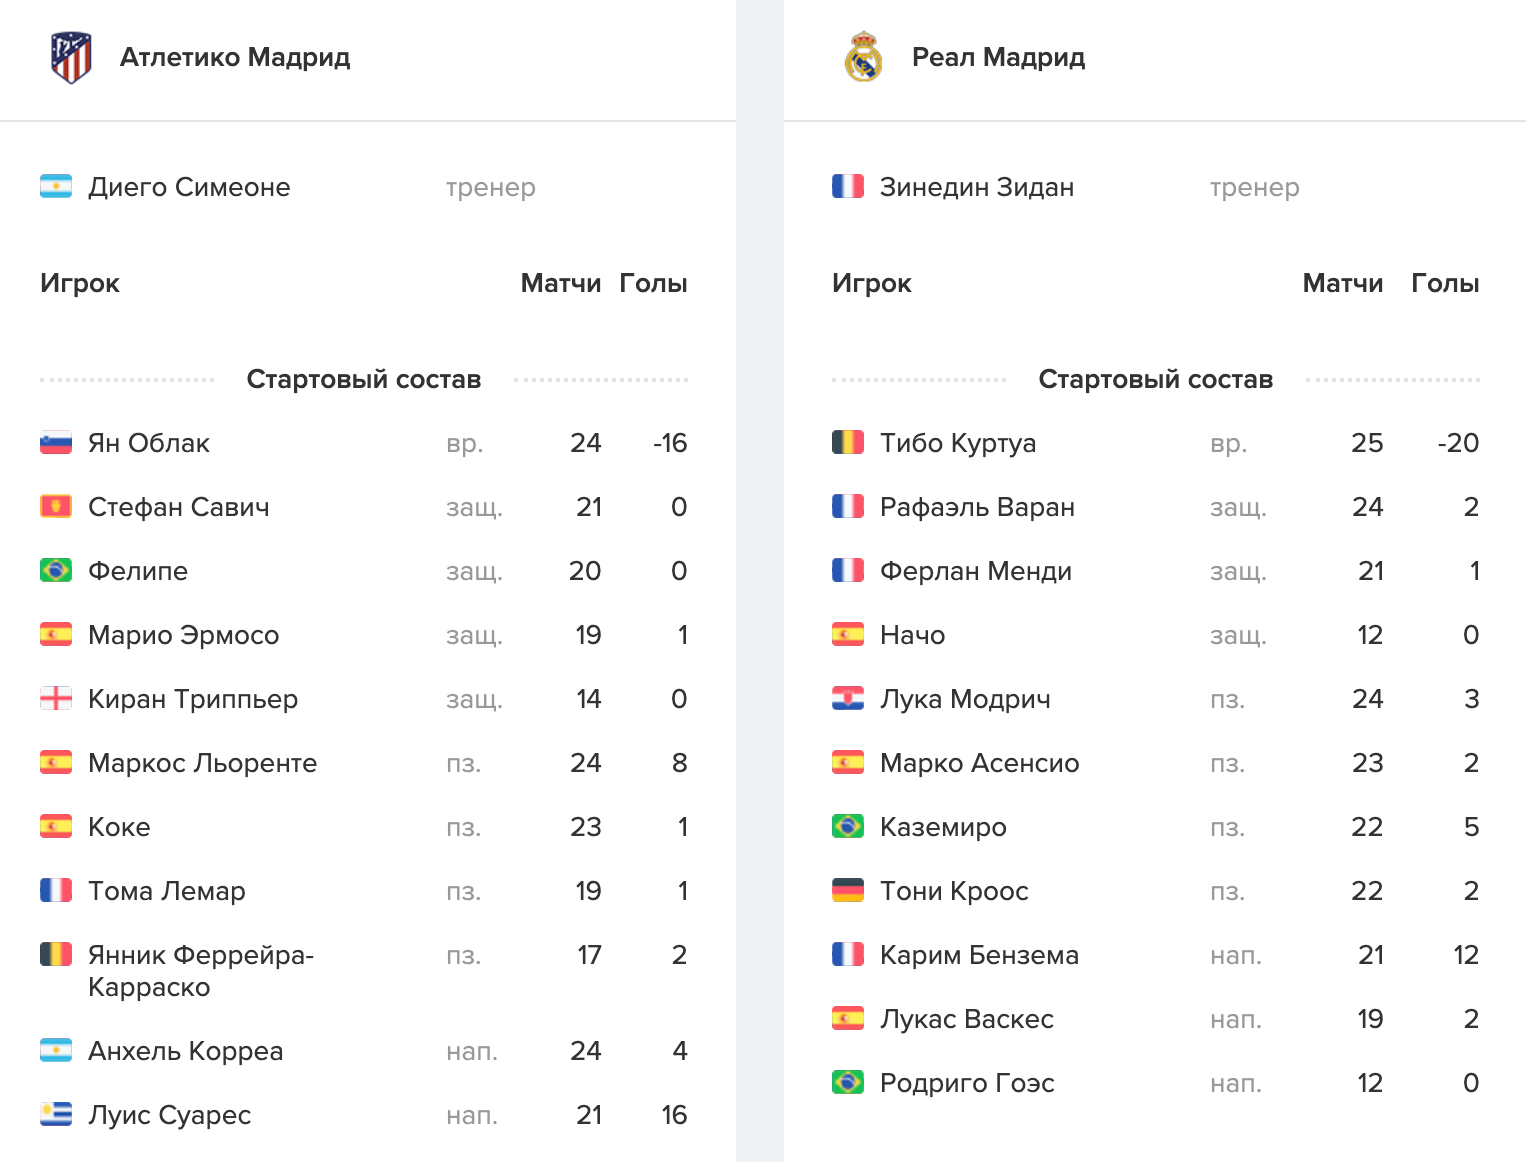Click Стартовый состав heading under Реал Мадрид
Screen dimensions: 1526x1162
pos(1155,379)
